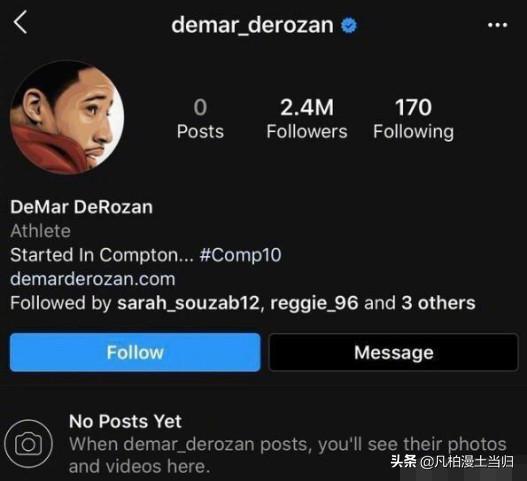The height and width of the screenshot is (481, 527).
Task: Open reggie_96 mutual follower profile
Action: click(x=314, y=303)
